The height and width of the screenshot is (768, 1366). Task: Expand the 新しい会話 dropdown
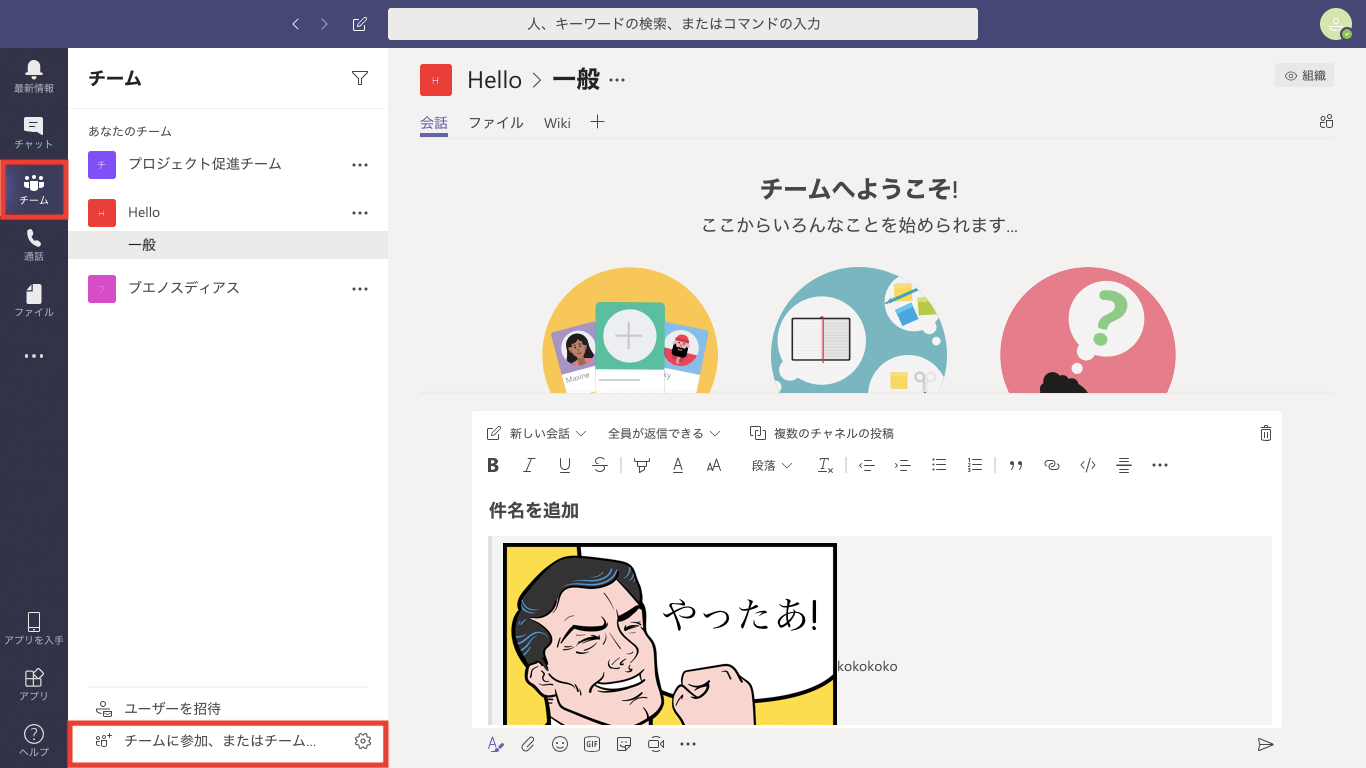click(537, 433)
